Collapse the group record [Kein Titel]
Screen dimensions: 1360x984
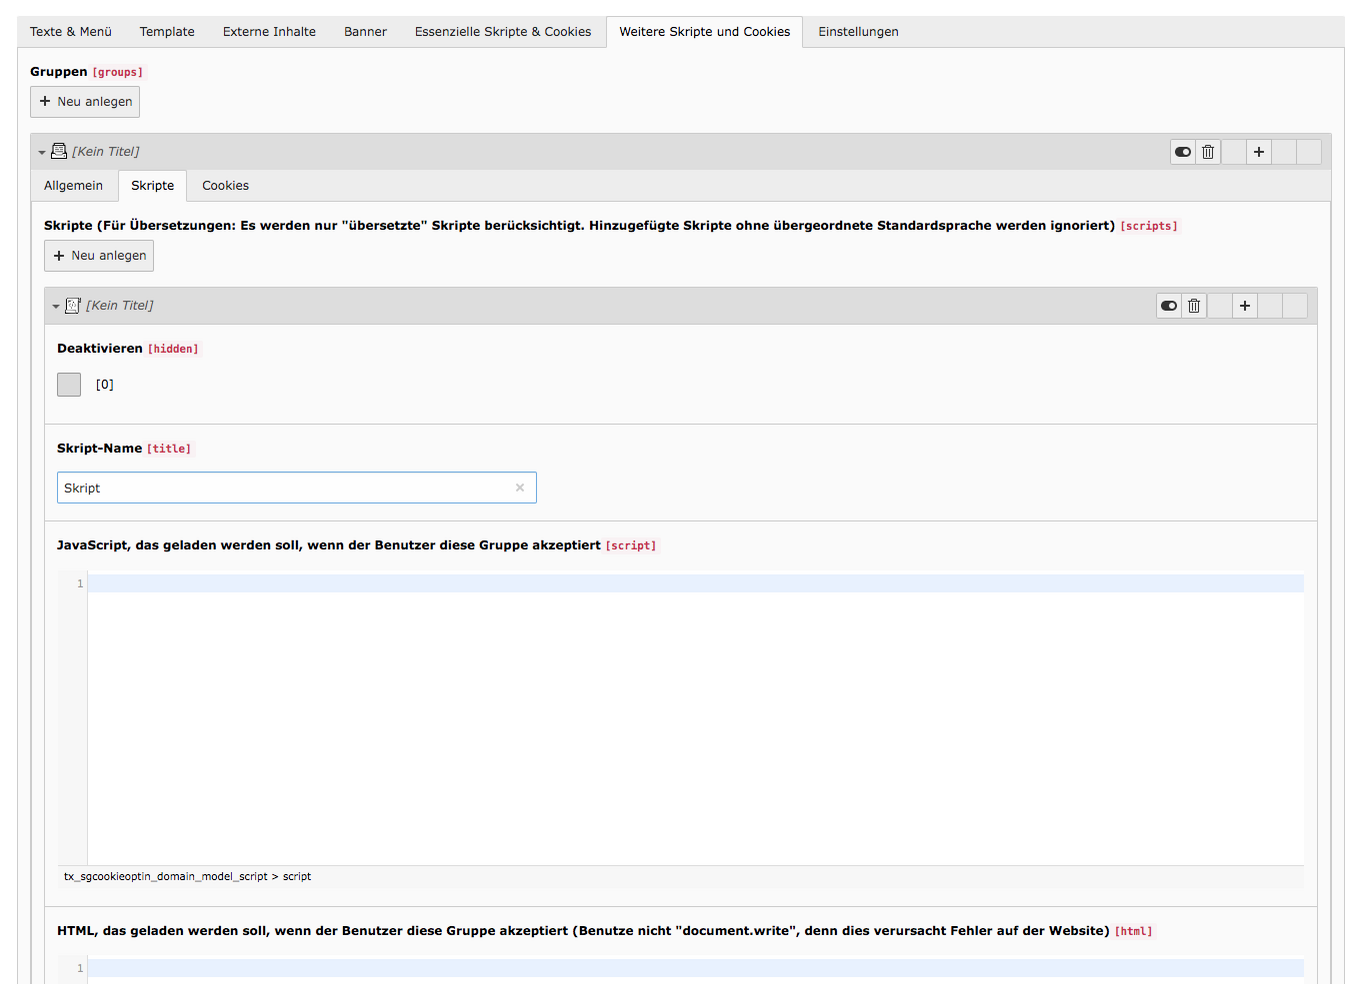pos(41,151)
